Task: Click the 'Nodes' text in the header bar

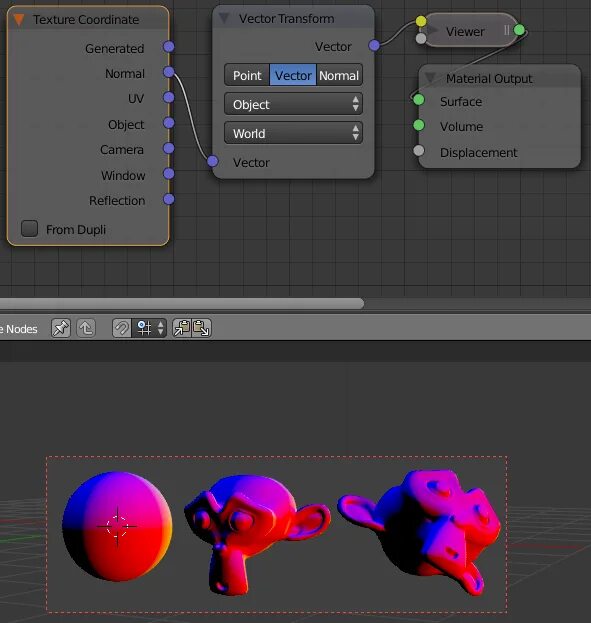Action: coord(21,329)
